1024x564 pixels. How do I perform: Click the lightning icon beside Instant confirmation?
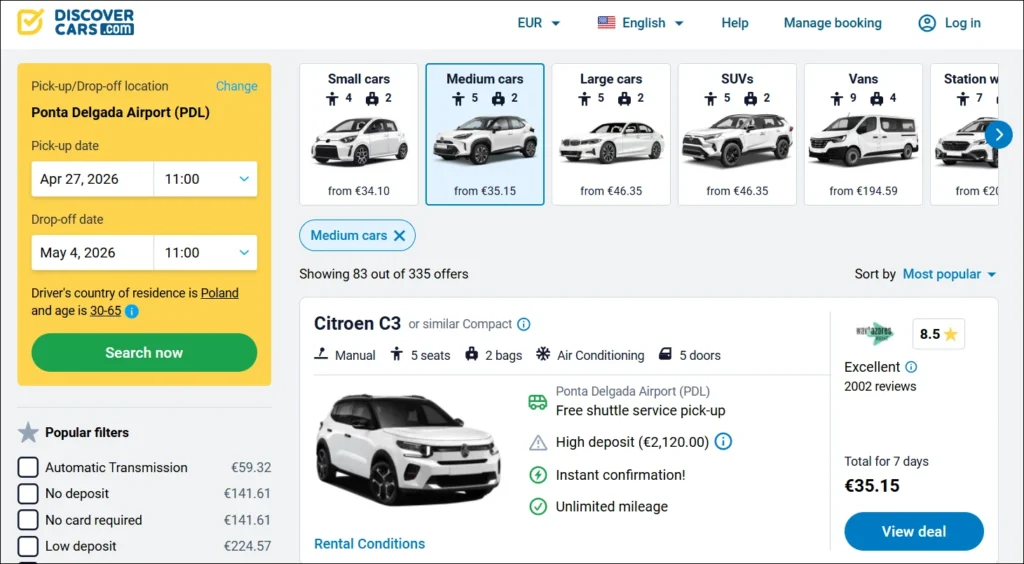[537, 475]
